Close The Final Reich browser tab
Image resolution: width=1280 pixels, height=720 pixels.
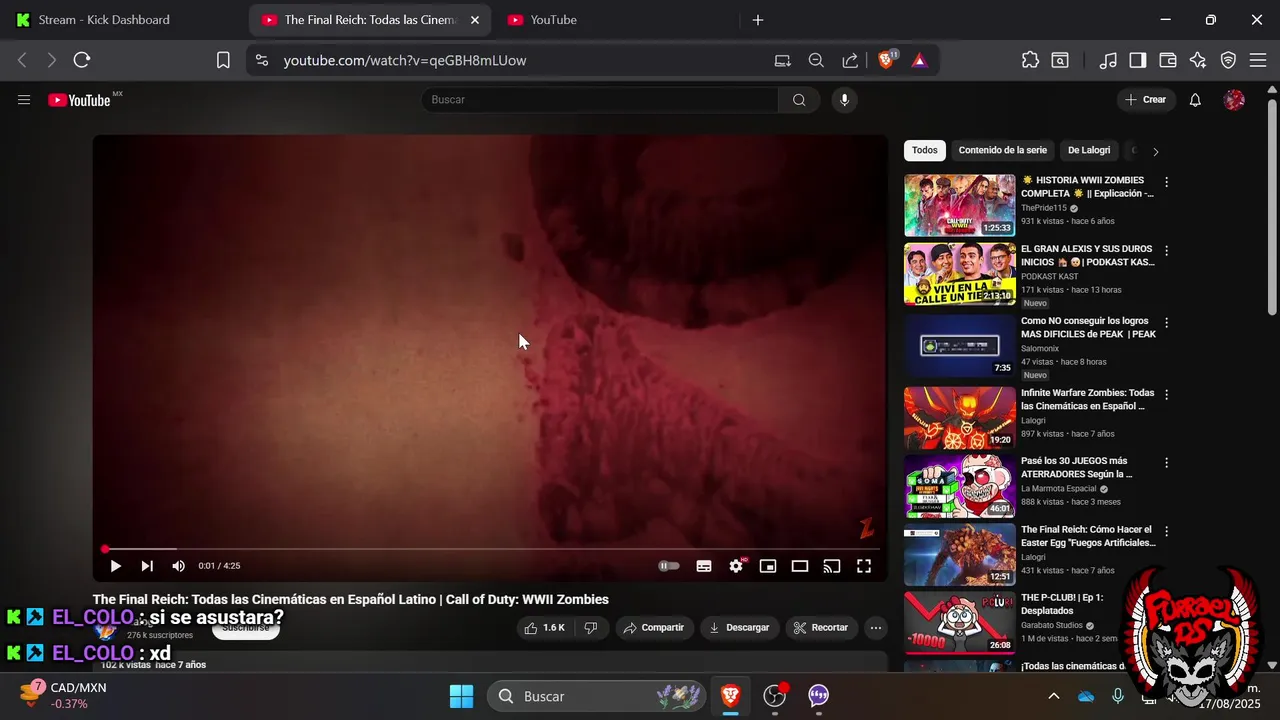475,20
